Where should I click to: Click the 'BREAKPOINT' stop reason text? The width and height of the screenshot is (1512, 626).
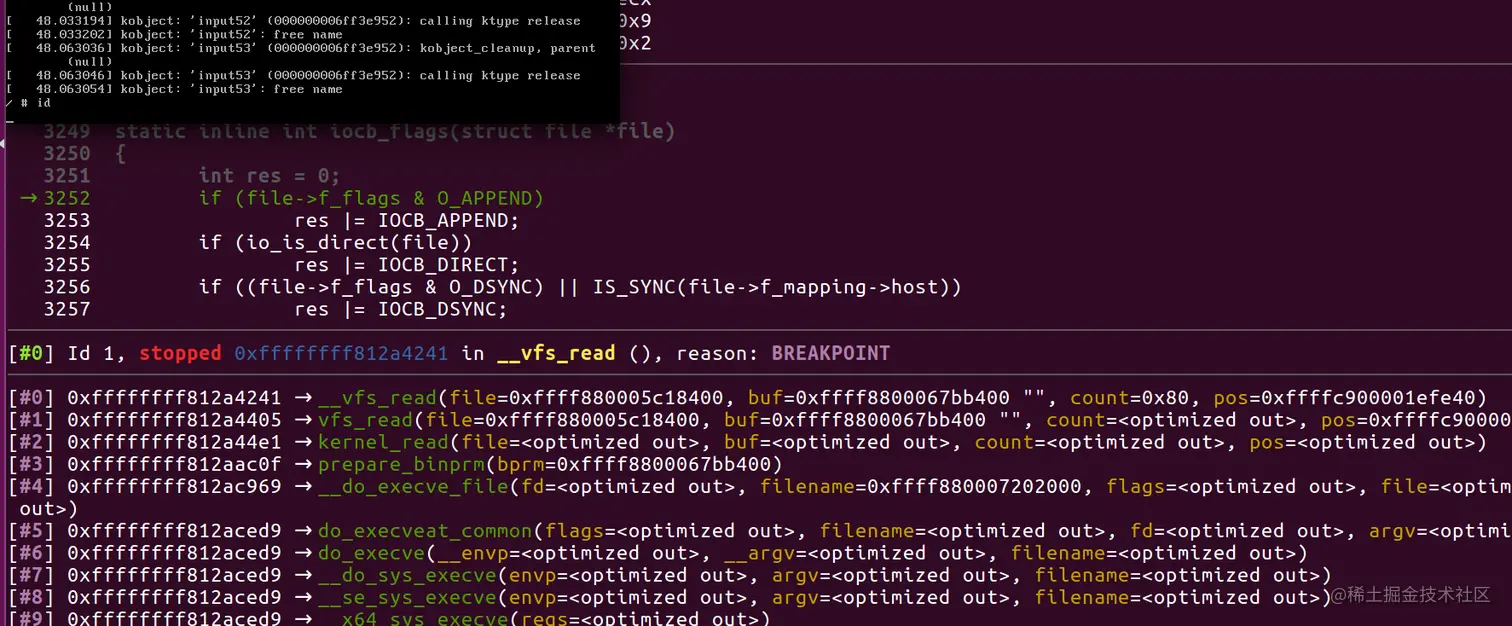click(830, 353)
